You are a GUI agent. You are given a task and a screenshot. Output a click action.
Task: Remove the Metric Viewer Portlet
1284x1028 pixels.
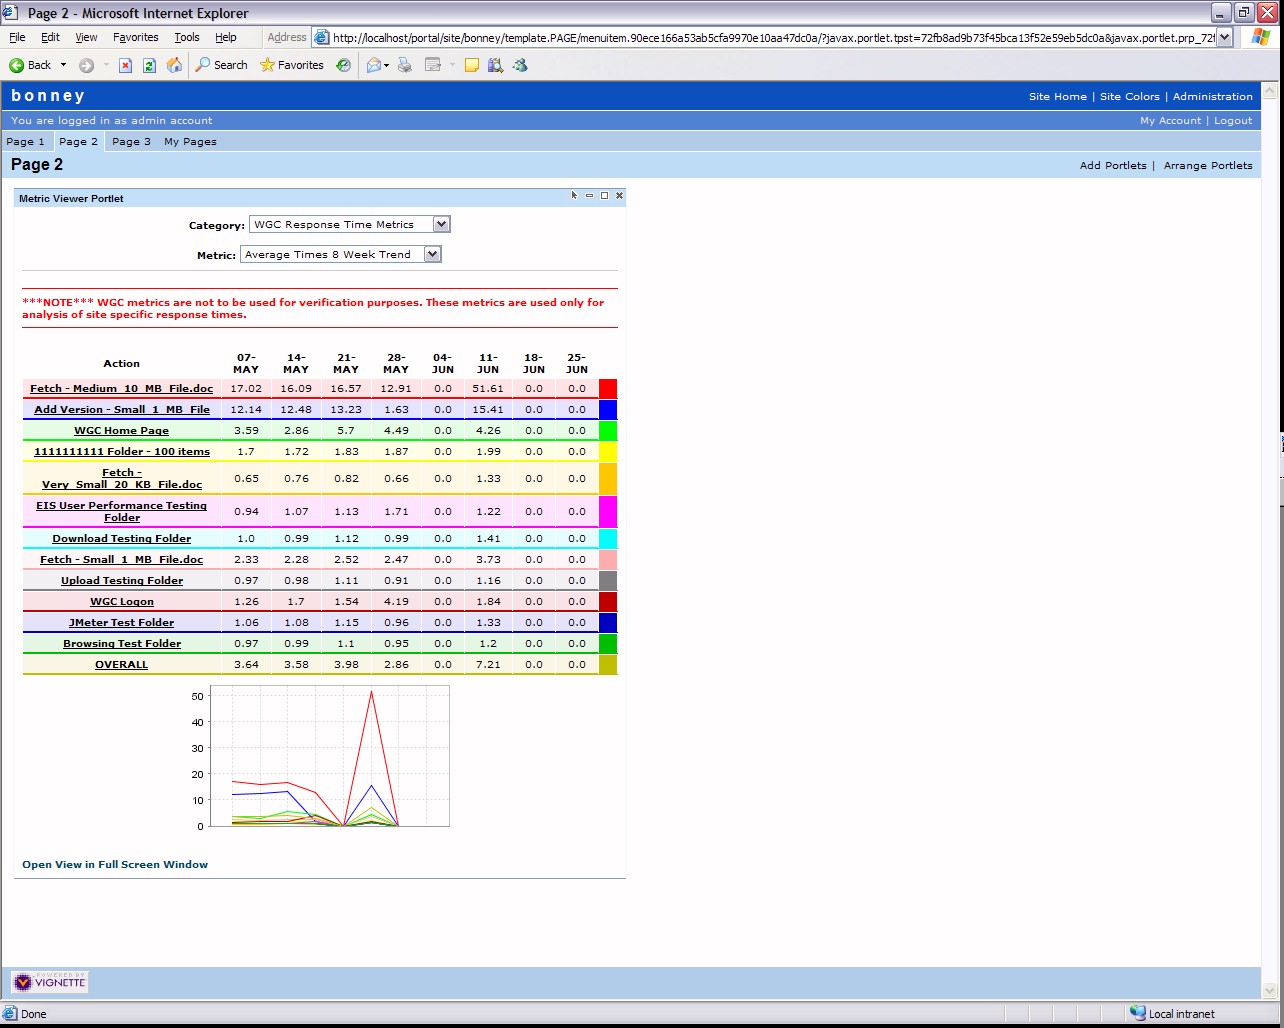click(619, 196)
